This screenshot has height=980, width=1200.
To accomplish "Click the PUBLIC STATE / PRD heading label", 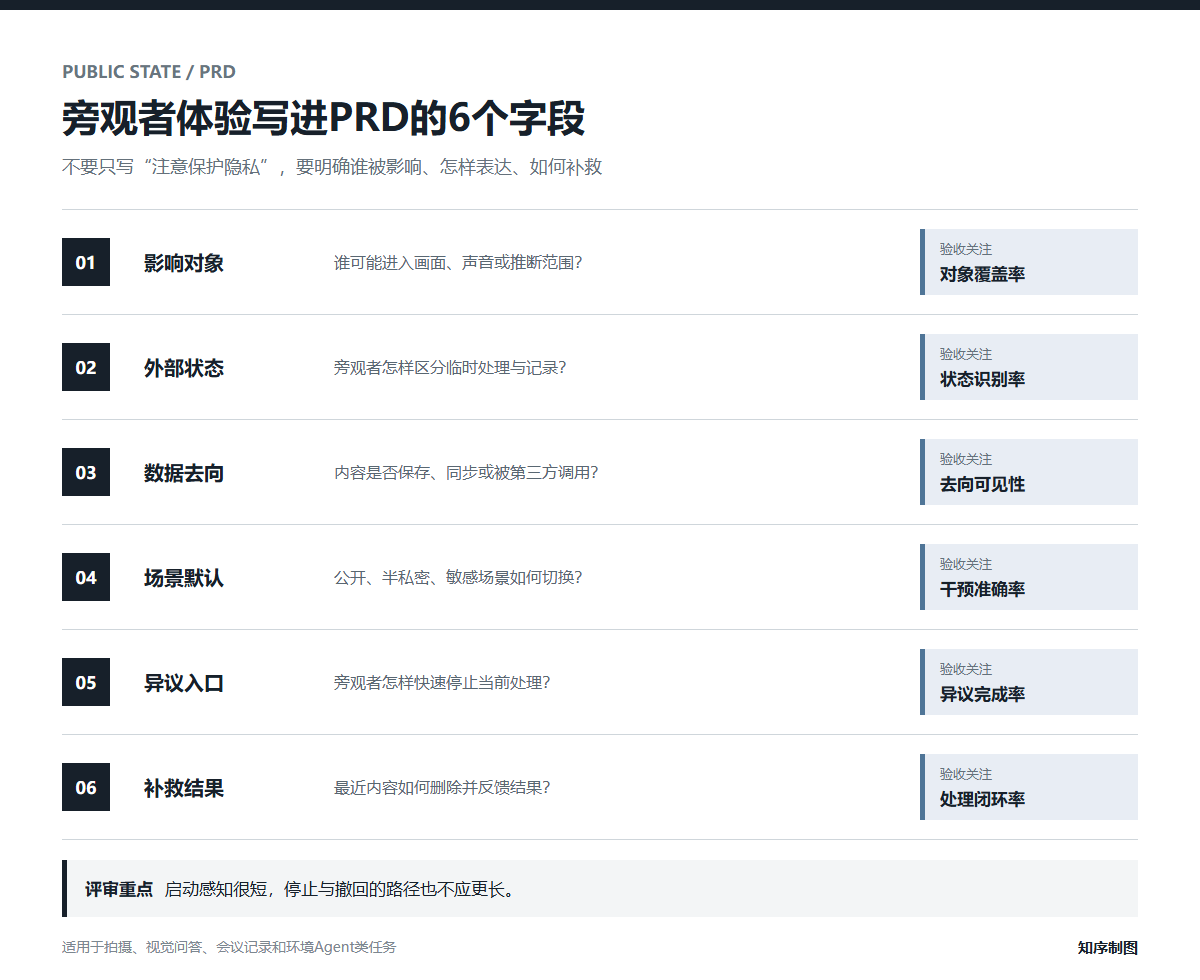I will (x=149, y=72).
